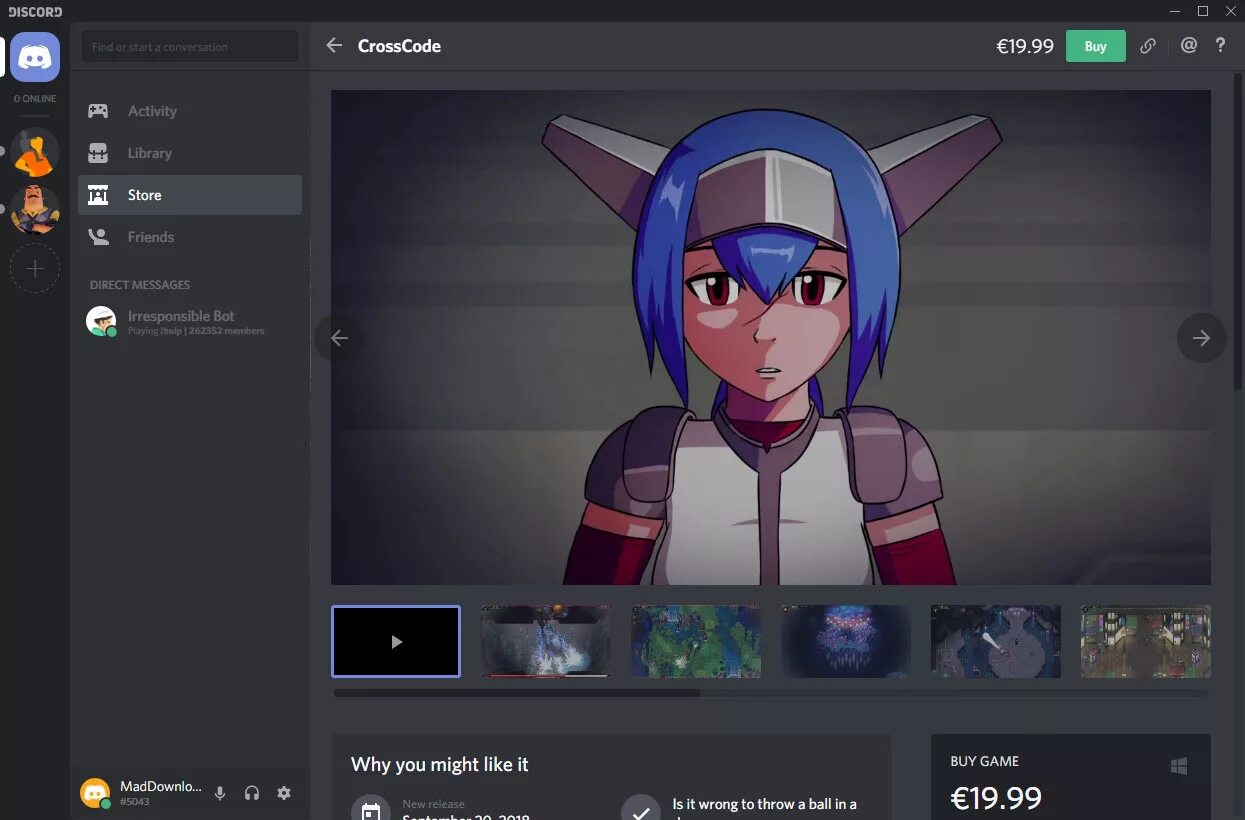Screen dimensions: 1245x820
Task: Click the calendar icon next to New release
Action: pyautogui.click(x=370, y=811)
